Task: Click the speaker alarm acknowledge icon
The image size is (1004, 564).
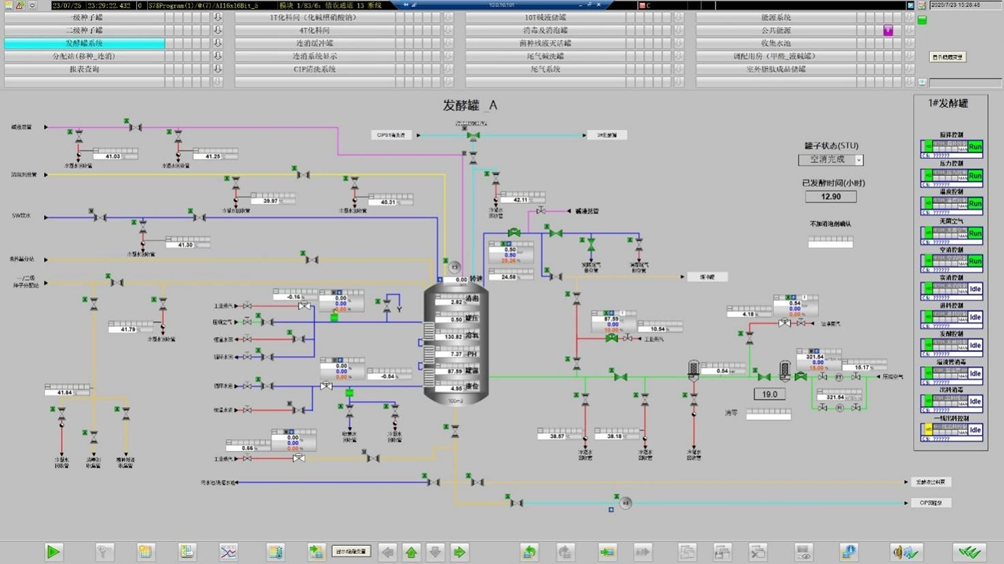Action: [907, 552]
